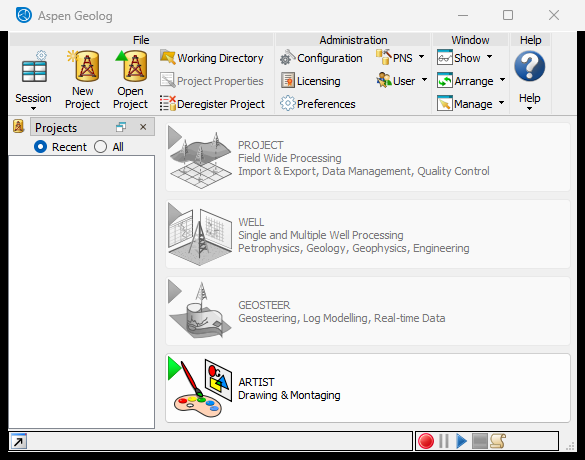Click the oil field PROJECT image
Image resolution: width=585 pixels, height=460 pixels.
point(201,160)
